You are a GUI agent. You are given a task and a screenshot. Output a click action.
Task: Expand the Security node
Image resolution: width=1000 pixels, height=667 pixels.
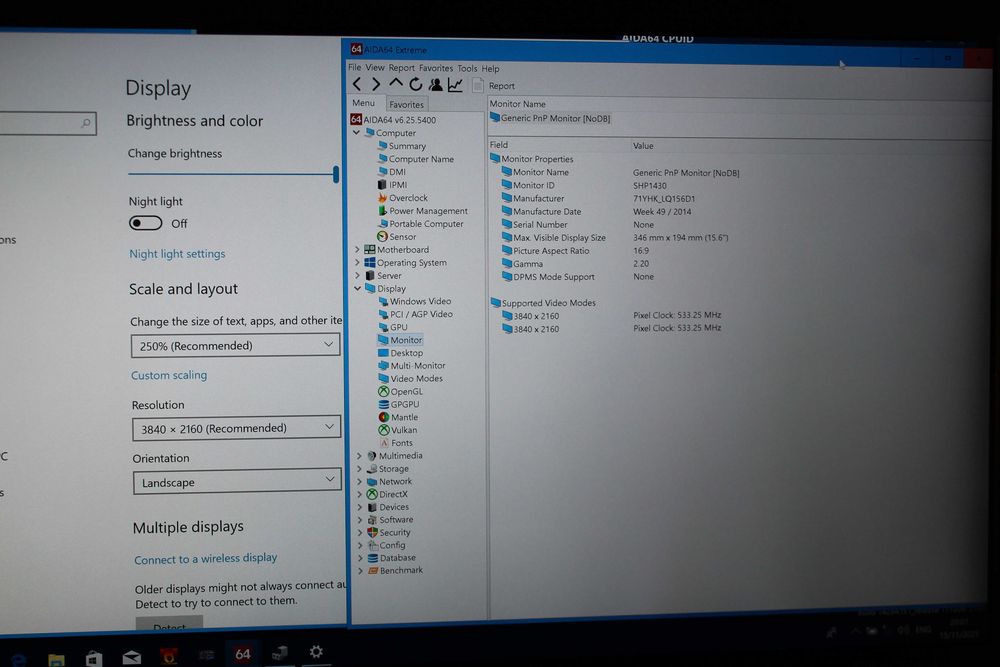click(x=360, y=532)
